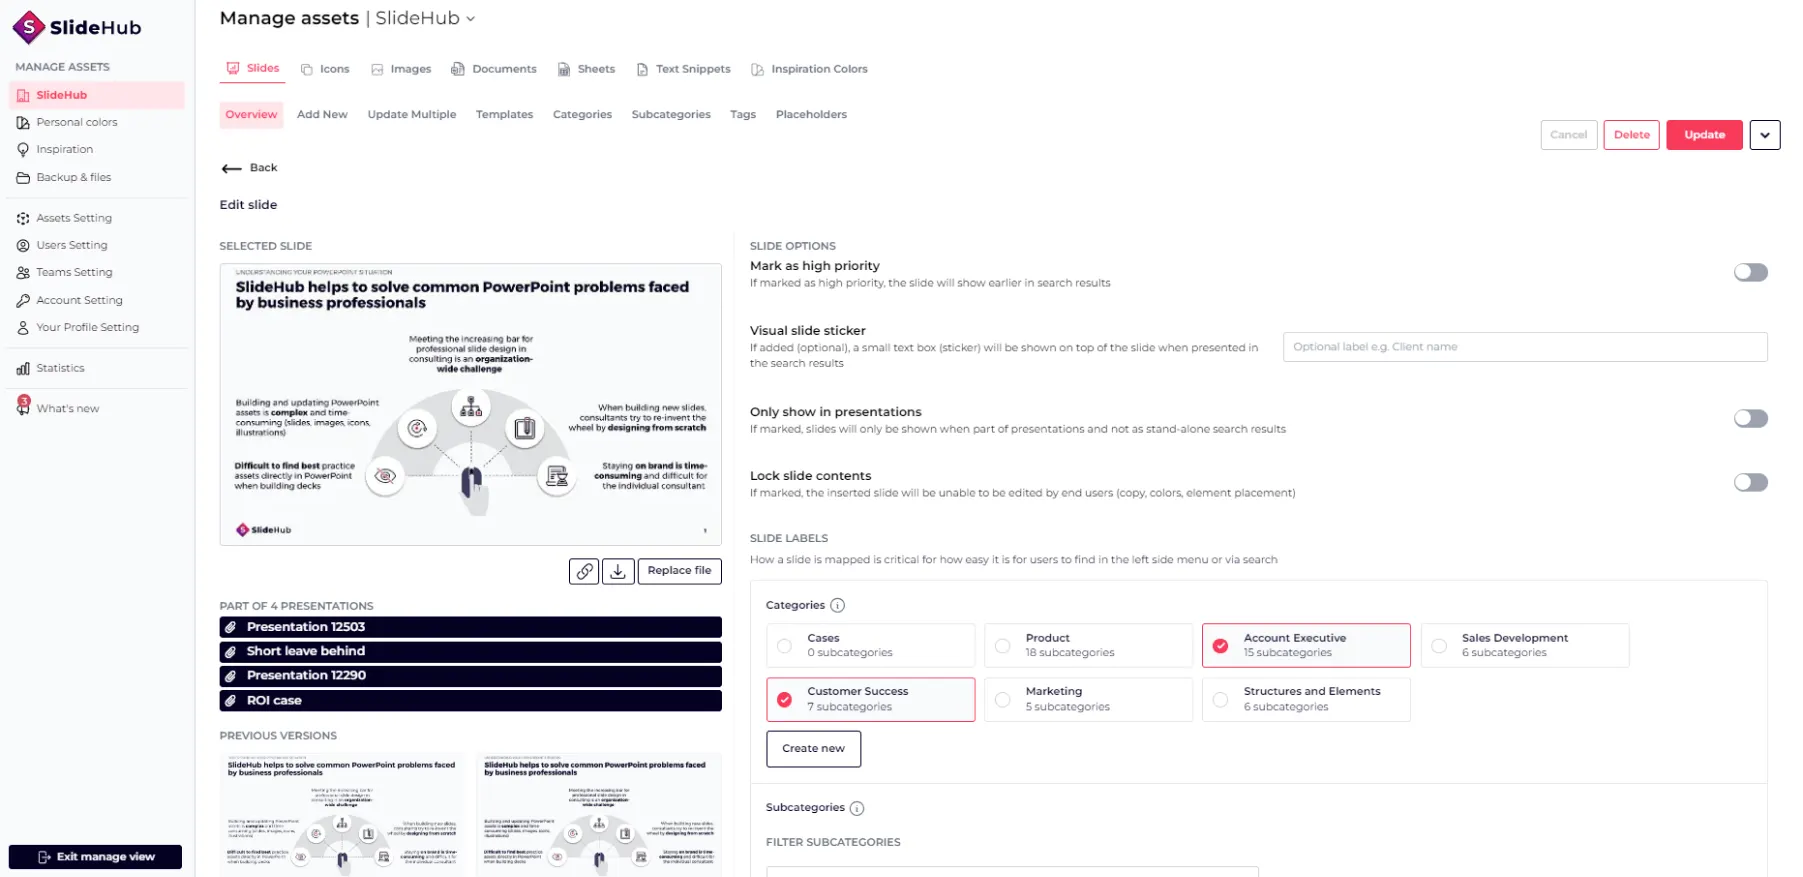
Task: Switch to the Update Multiple tab
Action: (412, 115)
